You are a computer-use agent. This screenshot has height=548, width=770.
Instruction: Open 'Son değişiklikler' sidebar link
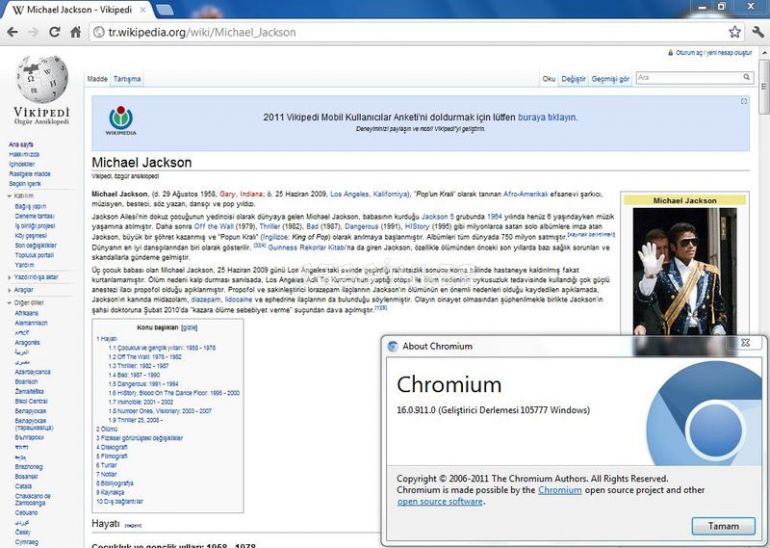pos(36,246)
